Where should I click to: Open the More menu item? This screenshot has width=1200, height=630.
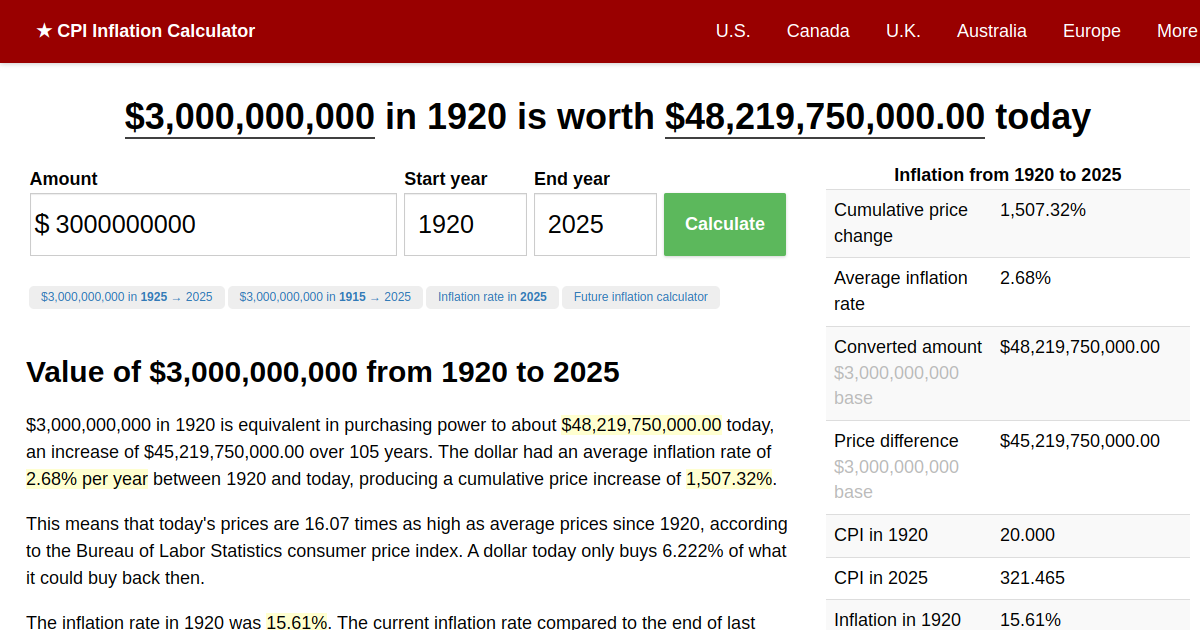(1177, 31)
